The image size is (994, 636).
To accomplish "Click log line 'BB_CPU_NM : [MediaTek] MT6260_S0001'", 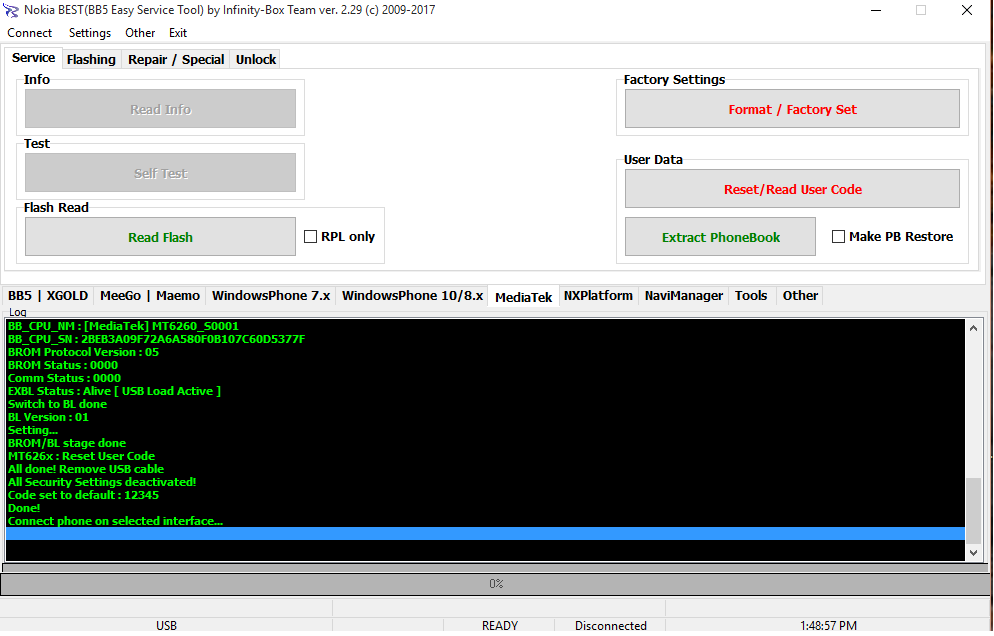I will point(123,326).
